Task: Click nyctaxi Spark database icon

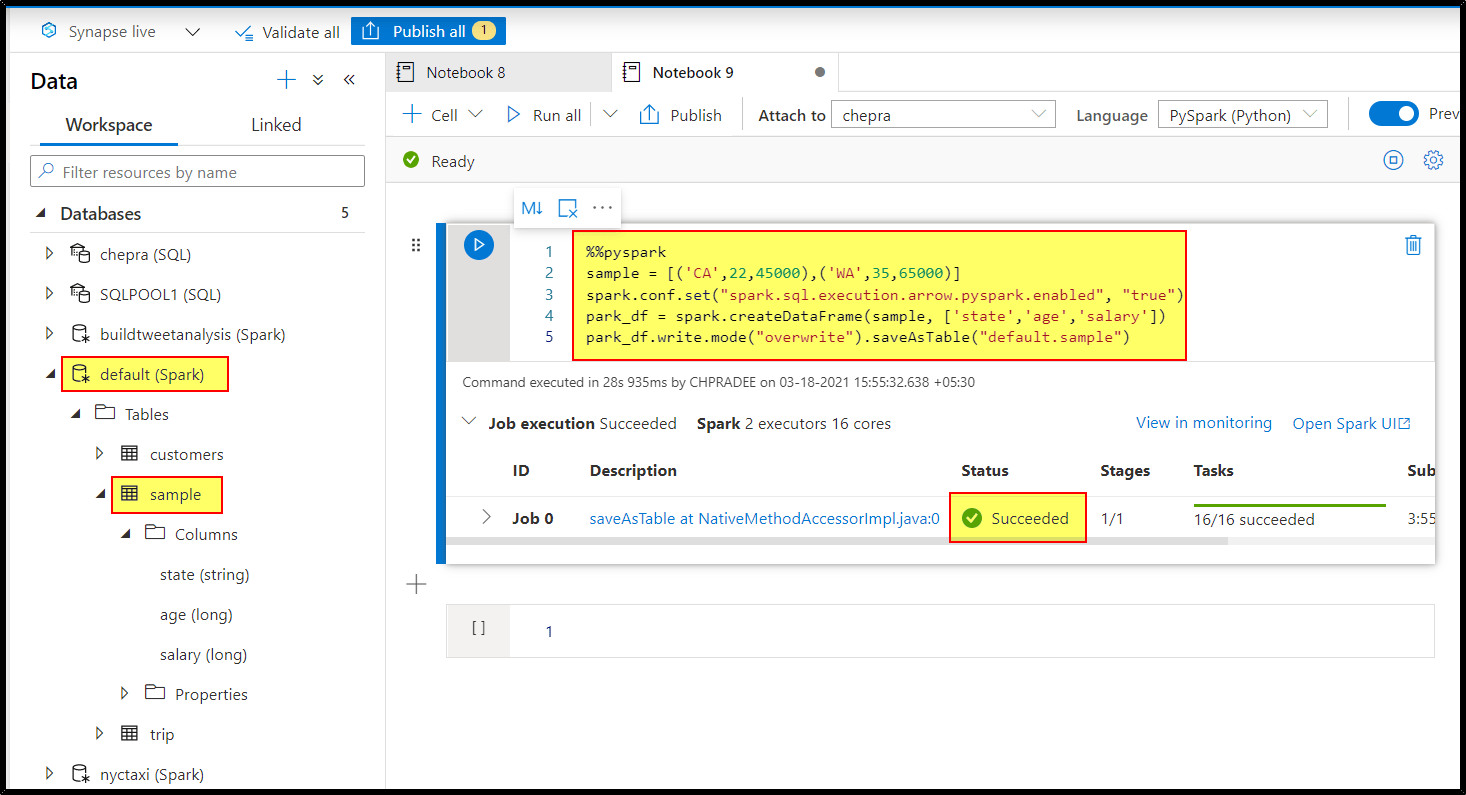Action: point(80,773)
